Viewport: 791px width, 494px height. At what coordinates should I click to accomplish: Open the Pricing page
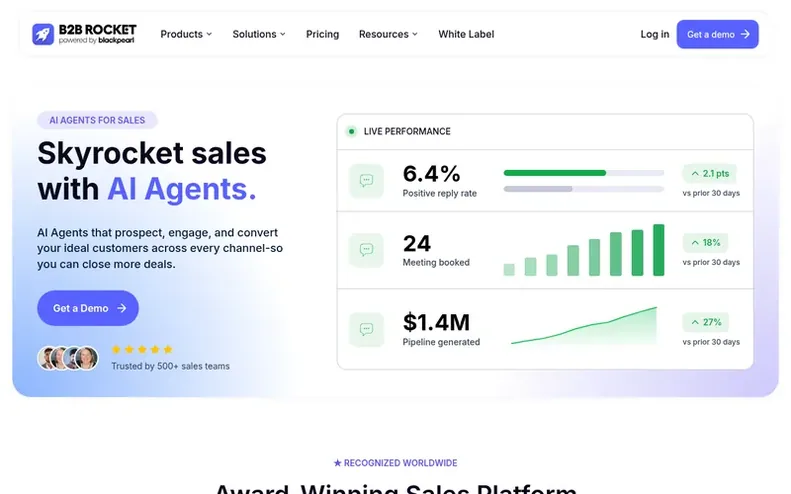[x=322, y=34]
